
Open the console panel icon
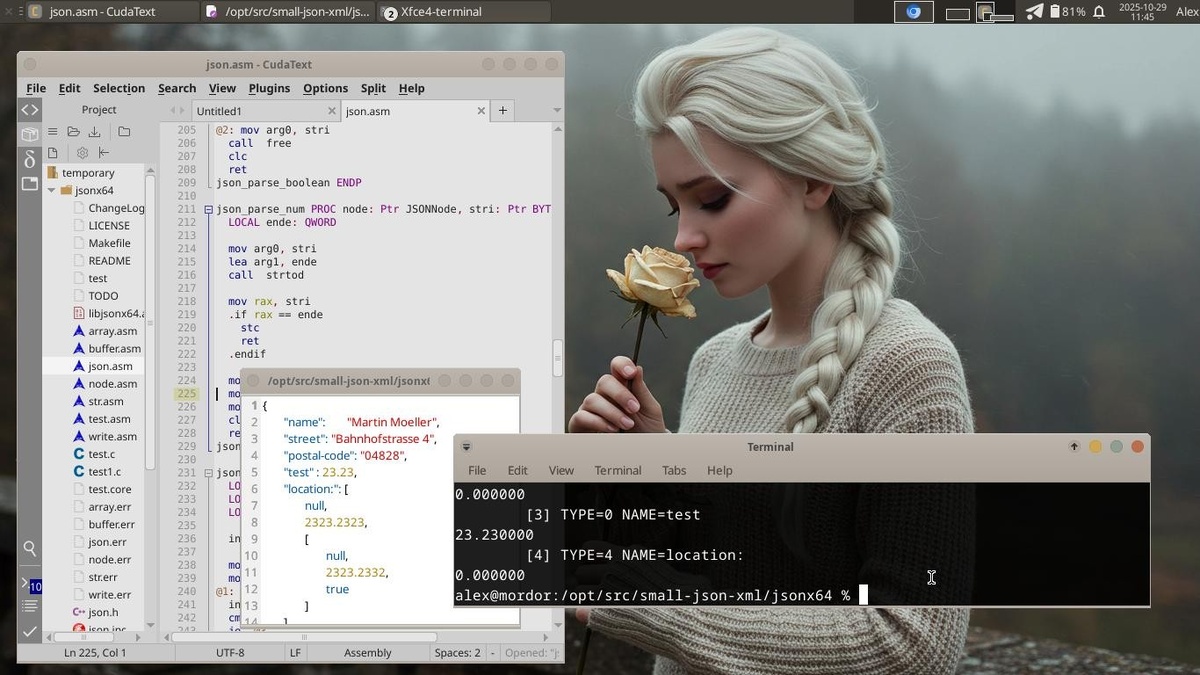pyautogui.click(x=31, y=585)
